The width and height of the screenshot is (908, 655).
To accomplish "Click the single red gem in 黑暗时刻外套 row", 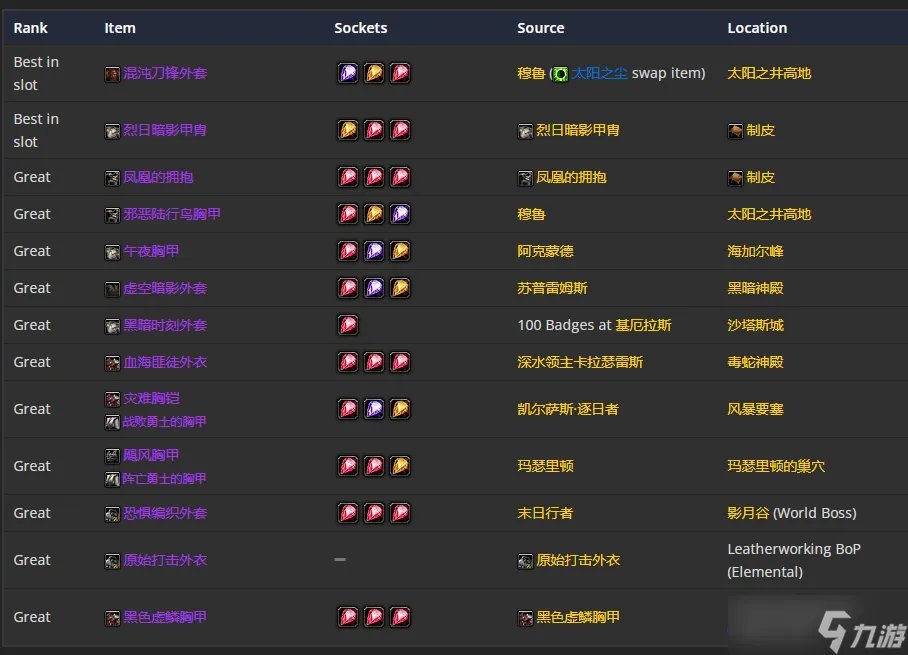I will [x=347, y=325].
